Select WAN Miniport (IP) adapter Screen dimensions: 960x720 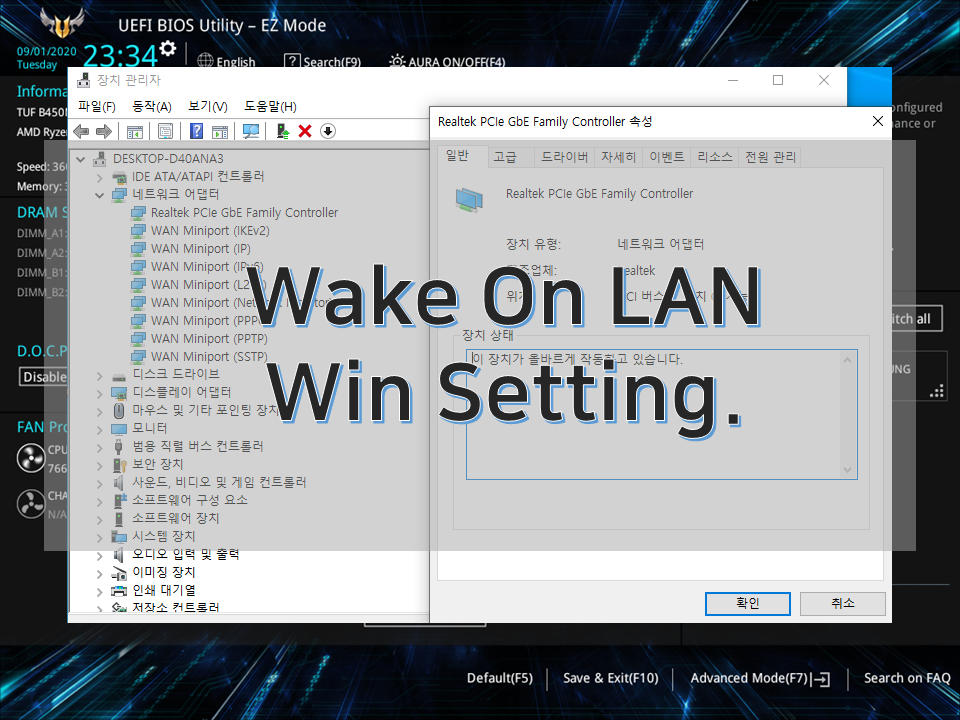click(x=201, y=249)
